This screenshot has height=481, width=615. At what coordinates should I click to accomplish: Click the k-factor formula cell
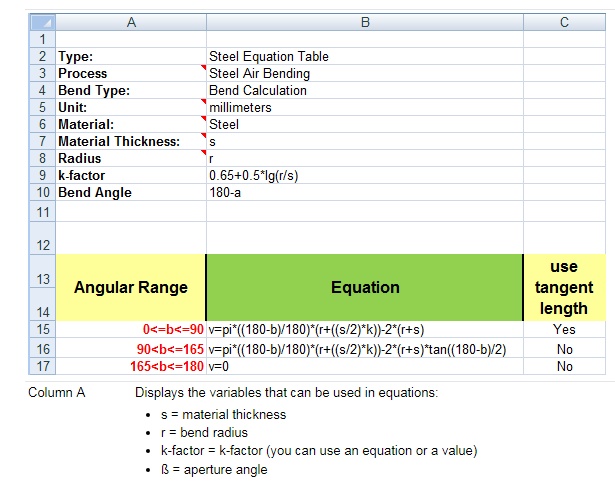tap(365, 175)
